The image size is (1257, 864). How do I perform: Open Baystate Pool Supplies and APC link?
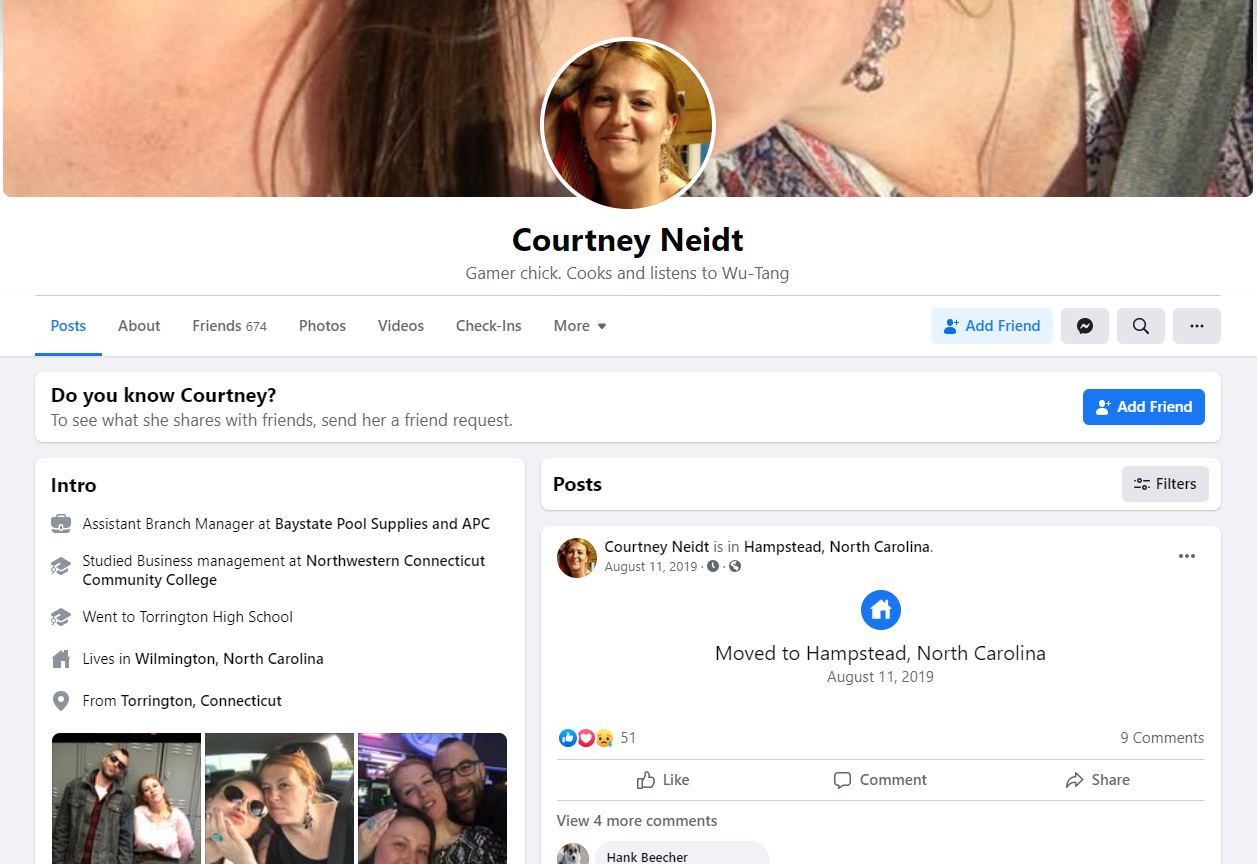coord(382,524)
